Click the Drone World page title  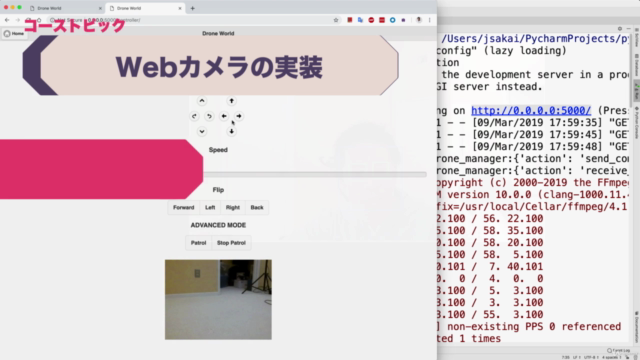218,33
